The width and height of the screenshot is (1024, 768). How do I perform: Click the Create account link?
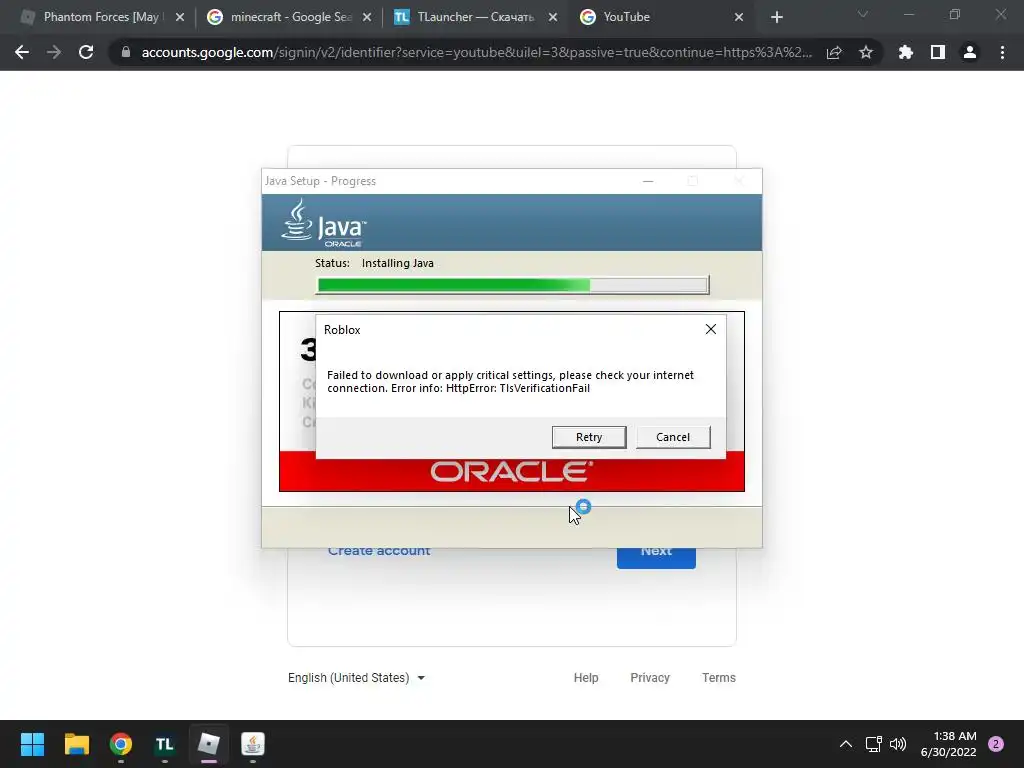tap(379, 551)
